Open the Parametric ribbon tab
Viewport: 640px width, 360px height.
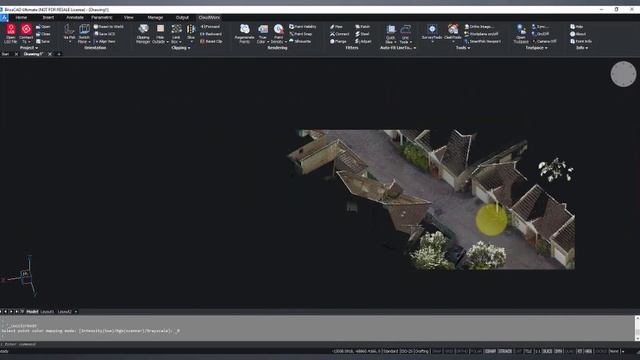pyautogui.click(x=102, y=18)
